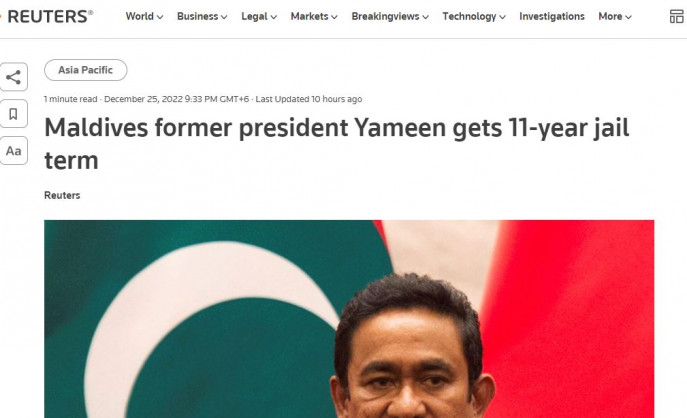Viewport: 687px width, 418px height.
Task: Open the Reuters author byline link
Action: point(62,195)
